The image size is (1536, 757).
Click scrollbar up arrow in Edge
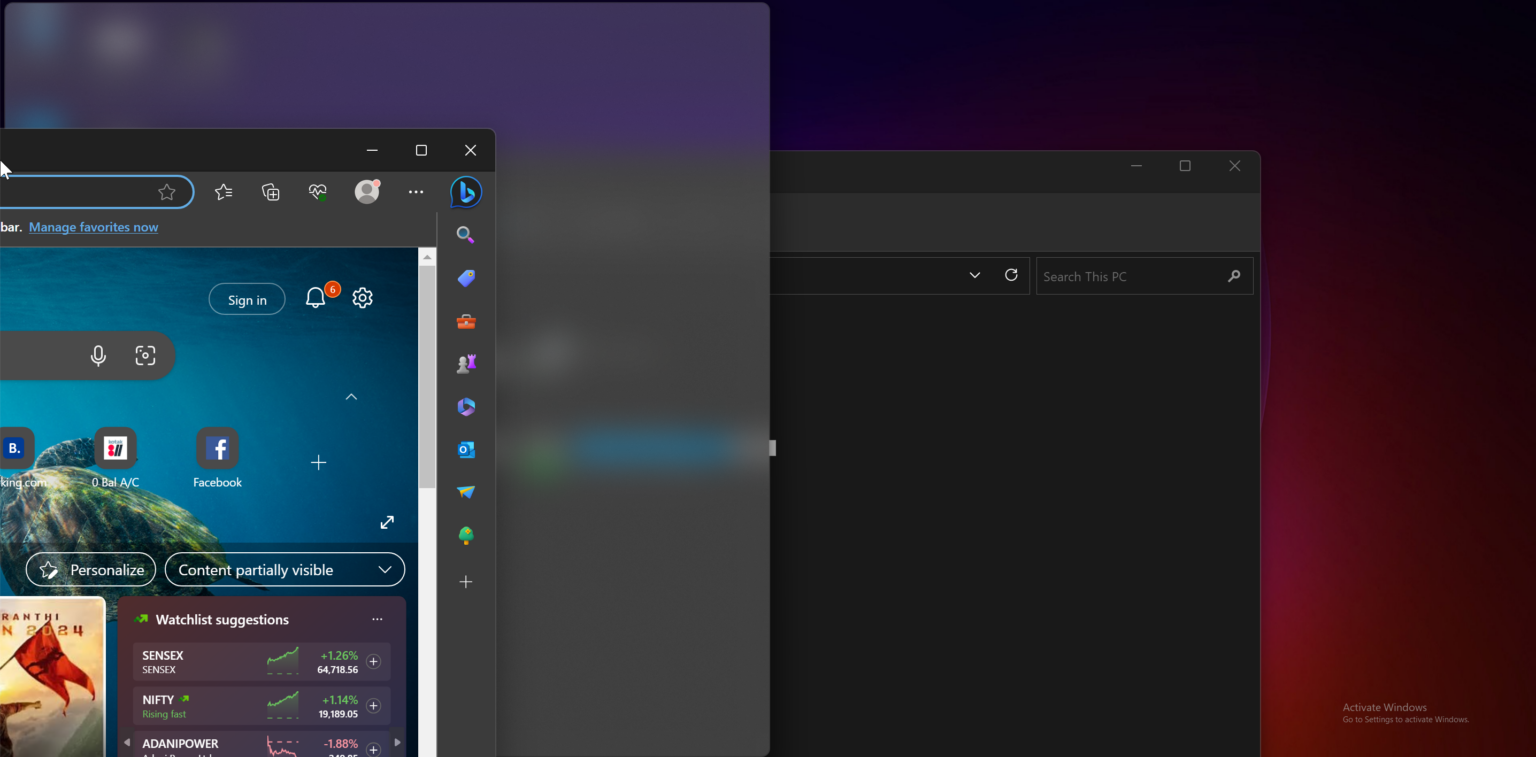pos(427,257)
